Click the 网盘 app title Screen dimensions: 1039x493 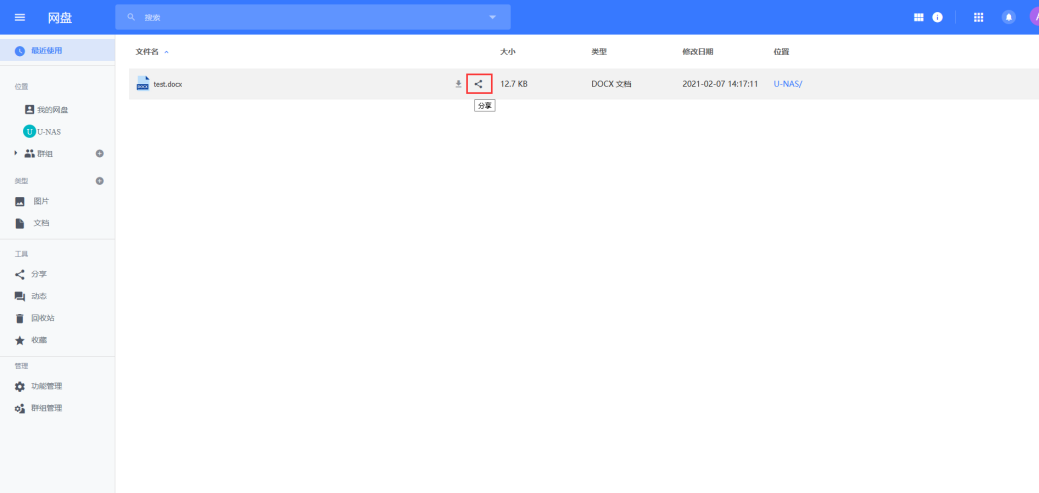coord(60,17)
